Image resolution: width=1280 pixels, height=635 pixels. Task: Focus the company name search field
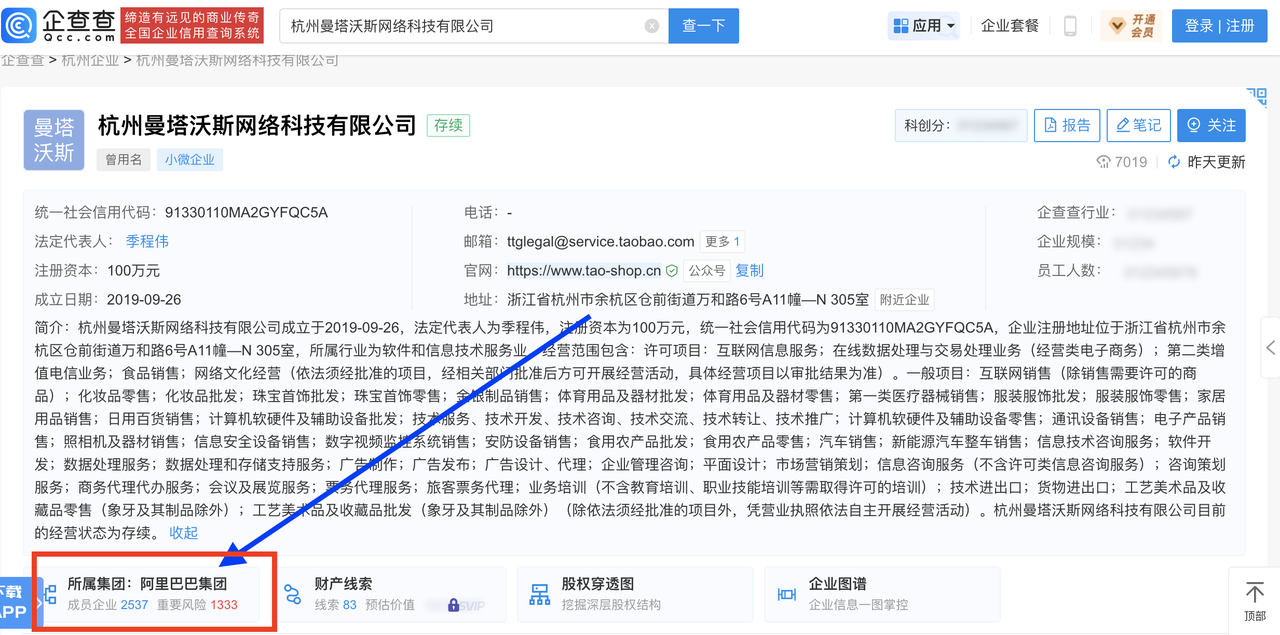[x=474, y=26]
